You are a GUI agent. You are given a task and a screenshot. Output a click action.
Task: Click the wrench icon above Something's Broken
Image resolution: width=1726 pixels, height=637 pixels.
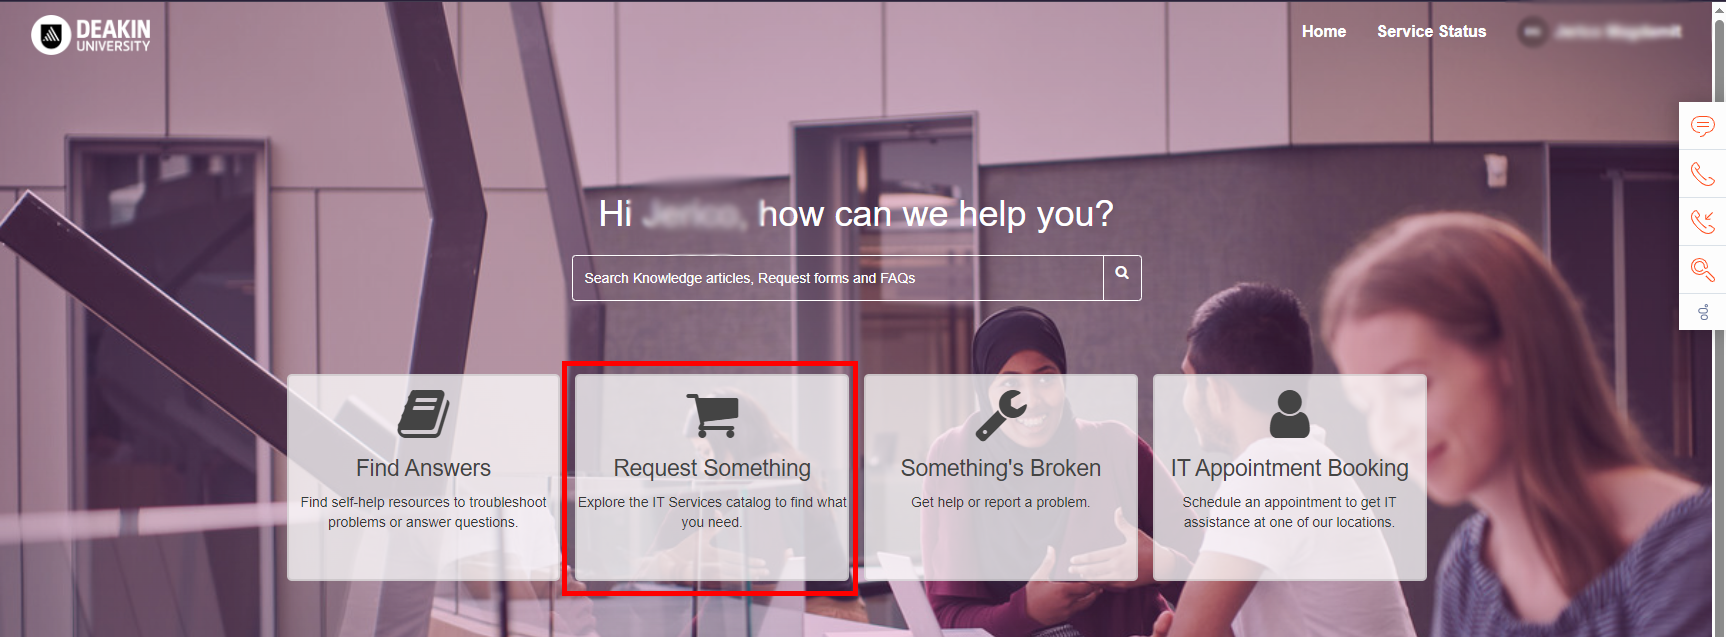pyautogui.click(x=1001, y=415)
